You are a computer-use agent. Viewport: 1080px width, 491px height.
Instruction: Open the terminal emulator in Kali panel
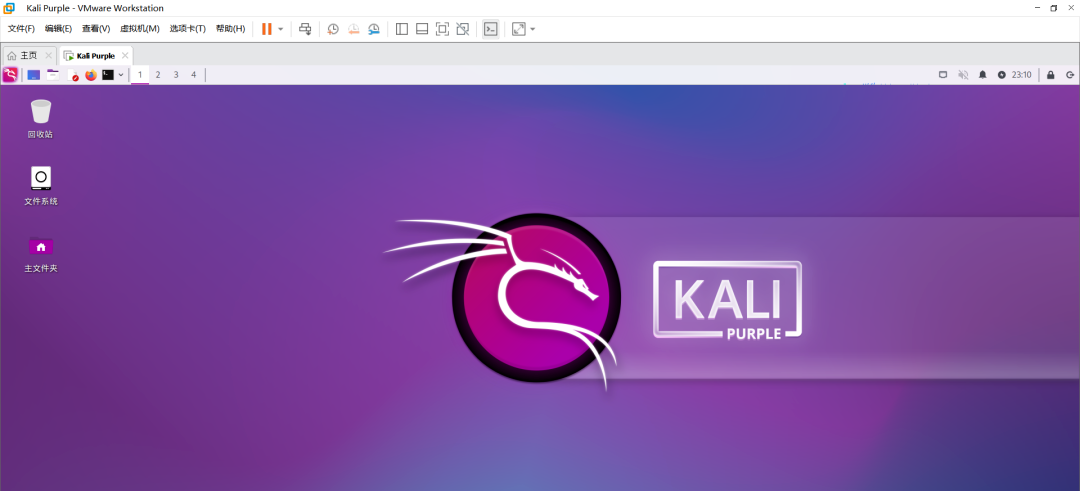(x=108, y=74)
